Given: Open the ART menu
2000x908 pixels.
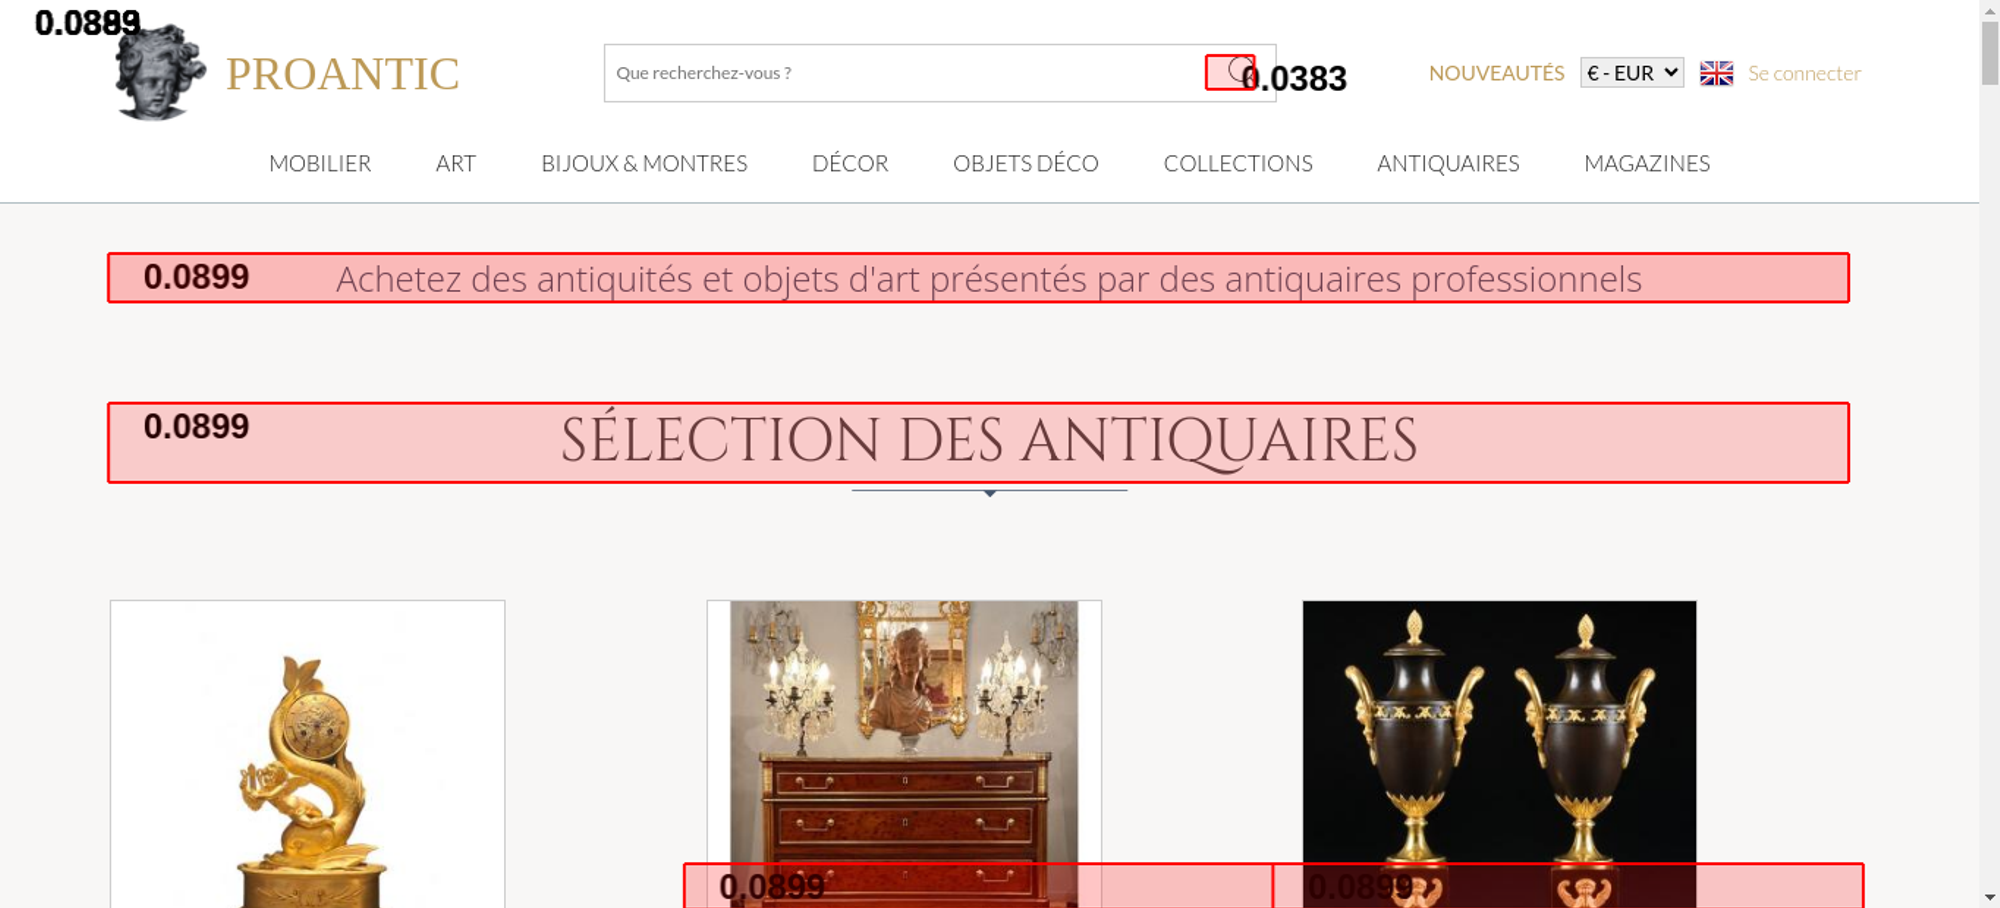Looking at the screenshot, I should click(x=456, y=163).
